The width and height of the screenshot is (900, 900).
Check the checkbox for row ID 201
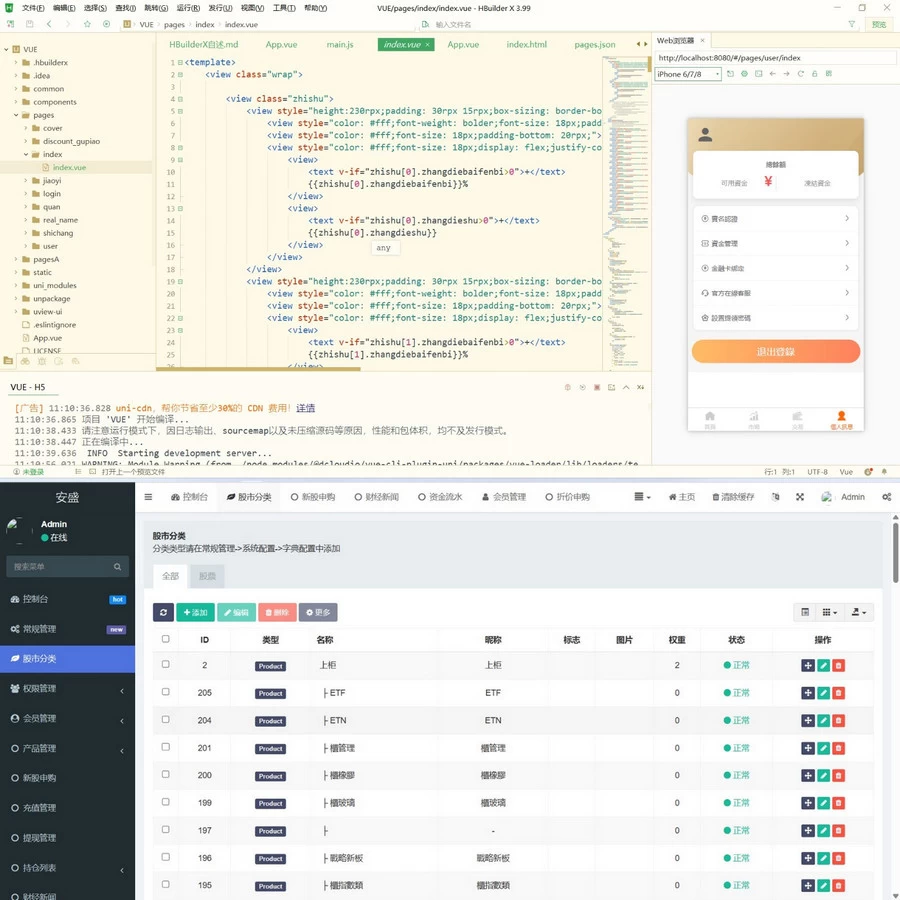[165, 747]
